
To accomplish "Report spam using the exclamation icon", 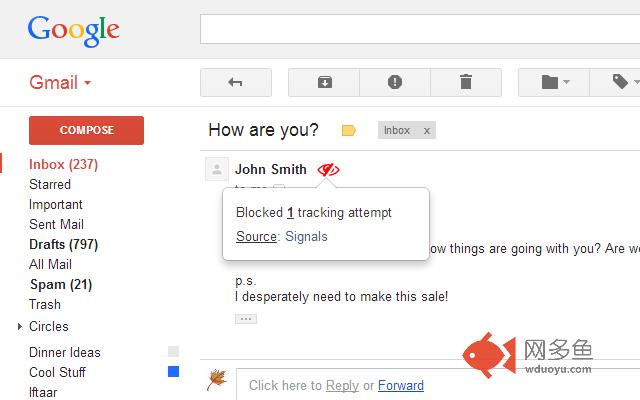I will [x=395, y=82].
